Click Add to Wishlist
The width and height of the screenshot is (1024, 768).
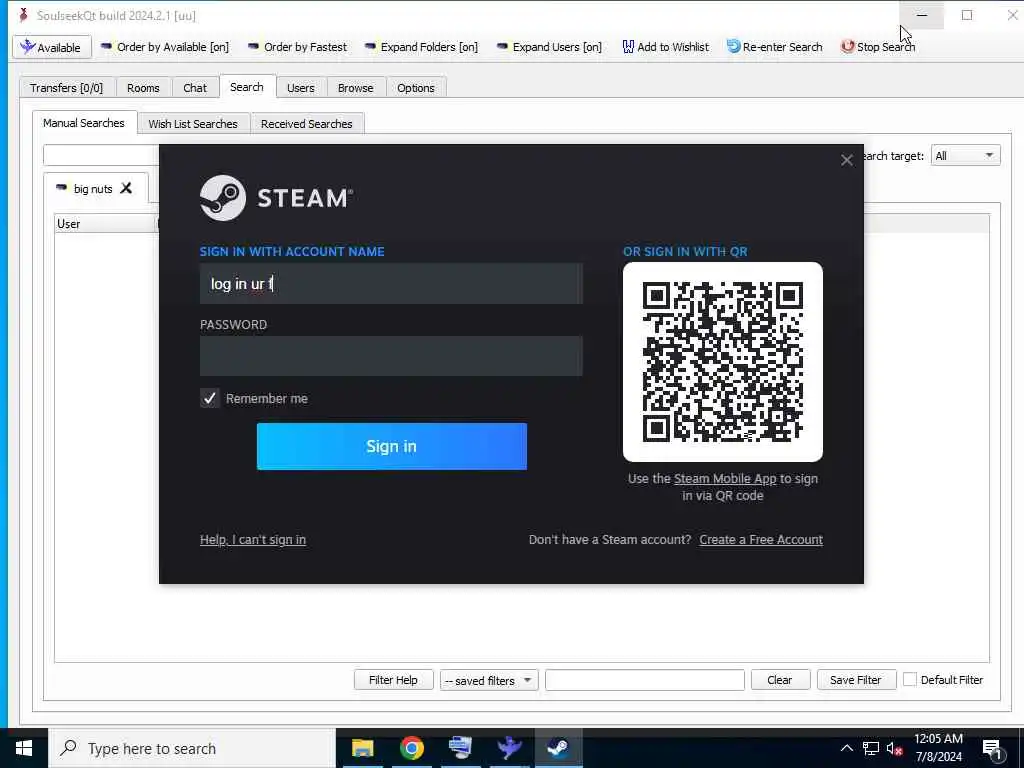[665, 47]
